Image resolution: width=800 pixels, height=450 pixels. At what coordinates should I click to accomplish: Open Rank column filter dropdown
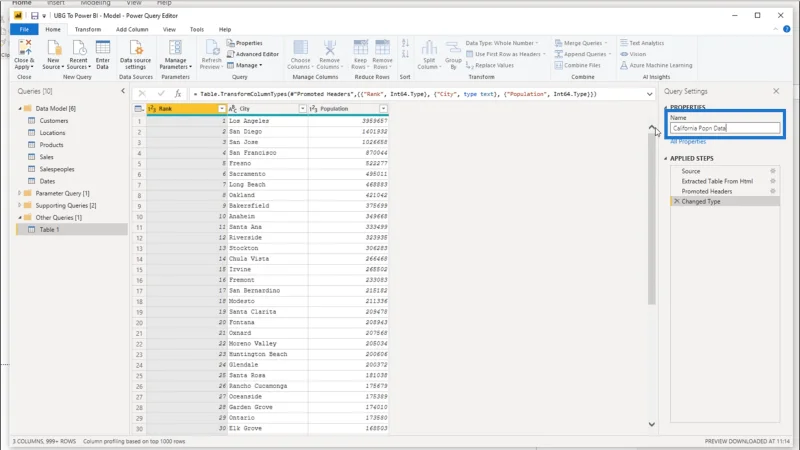point(221,109)
